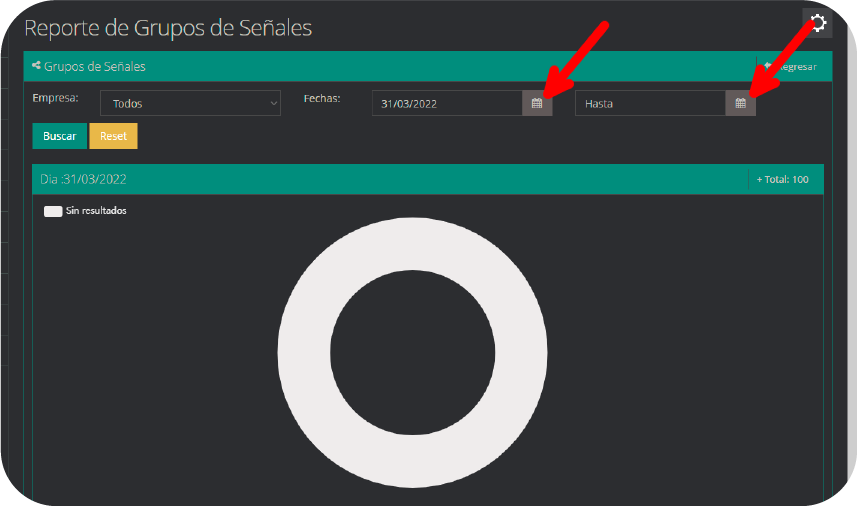Click the Empresa field label
The height and width of the screenshot is (506, 857).
click(x=55, y=98)
